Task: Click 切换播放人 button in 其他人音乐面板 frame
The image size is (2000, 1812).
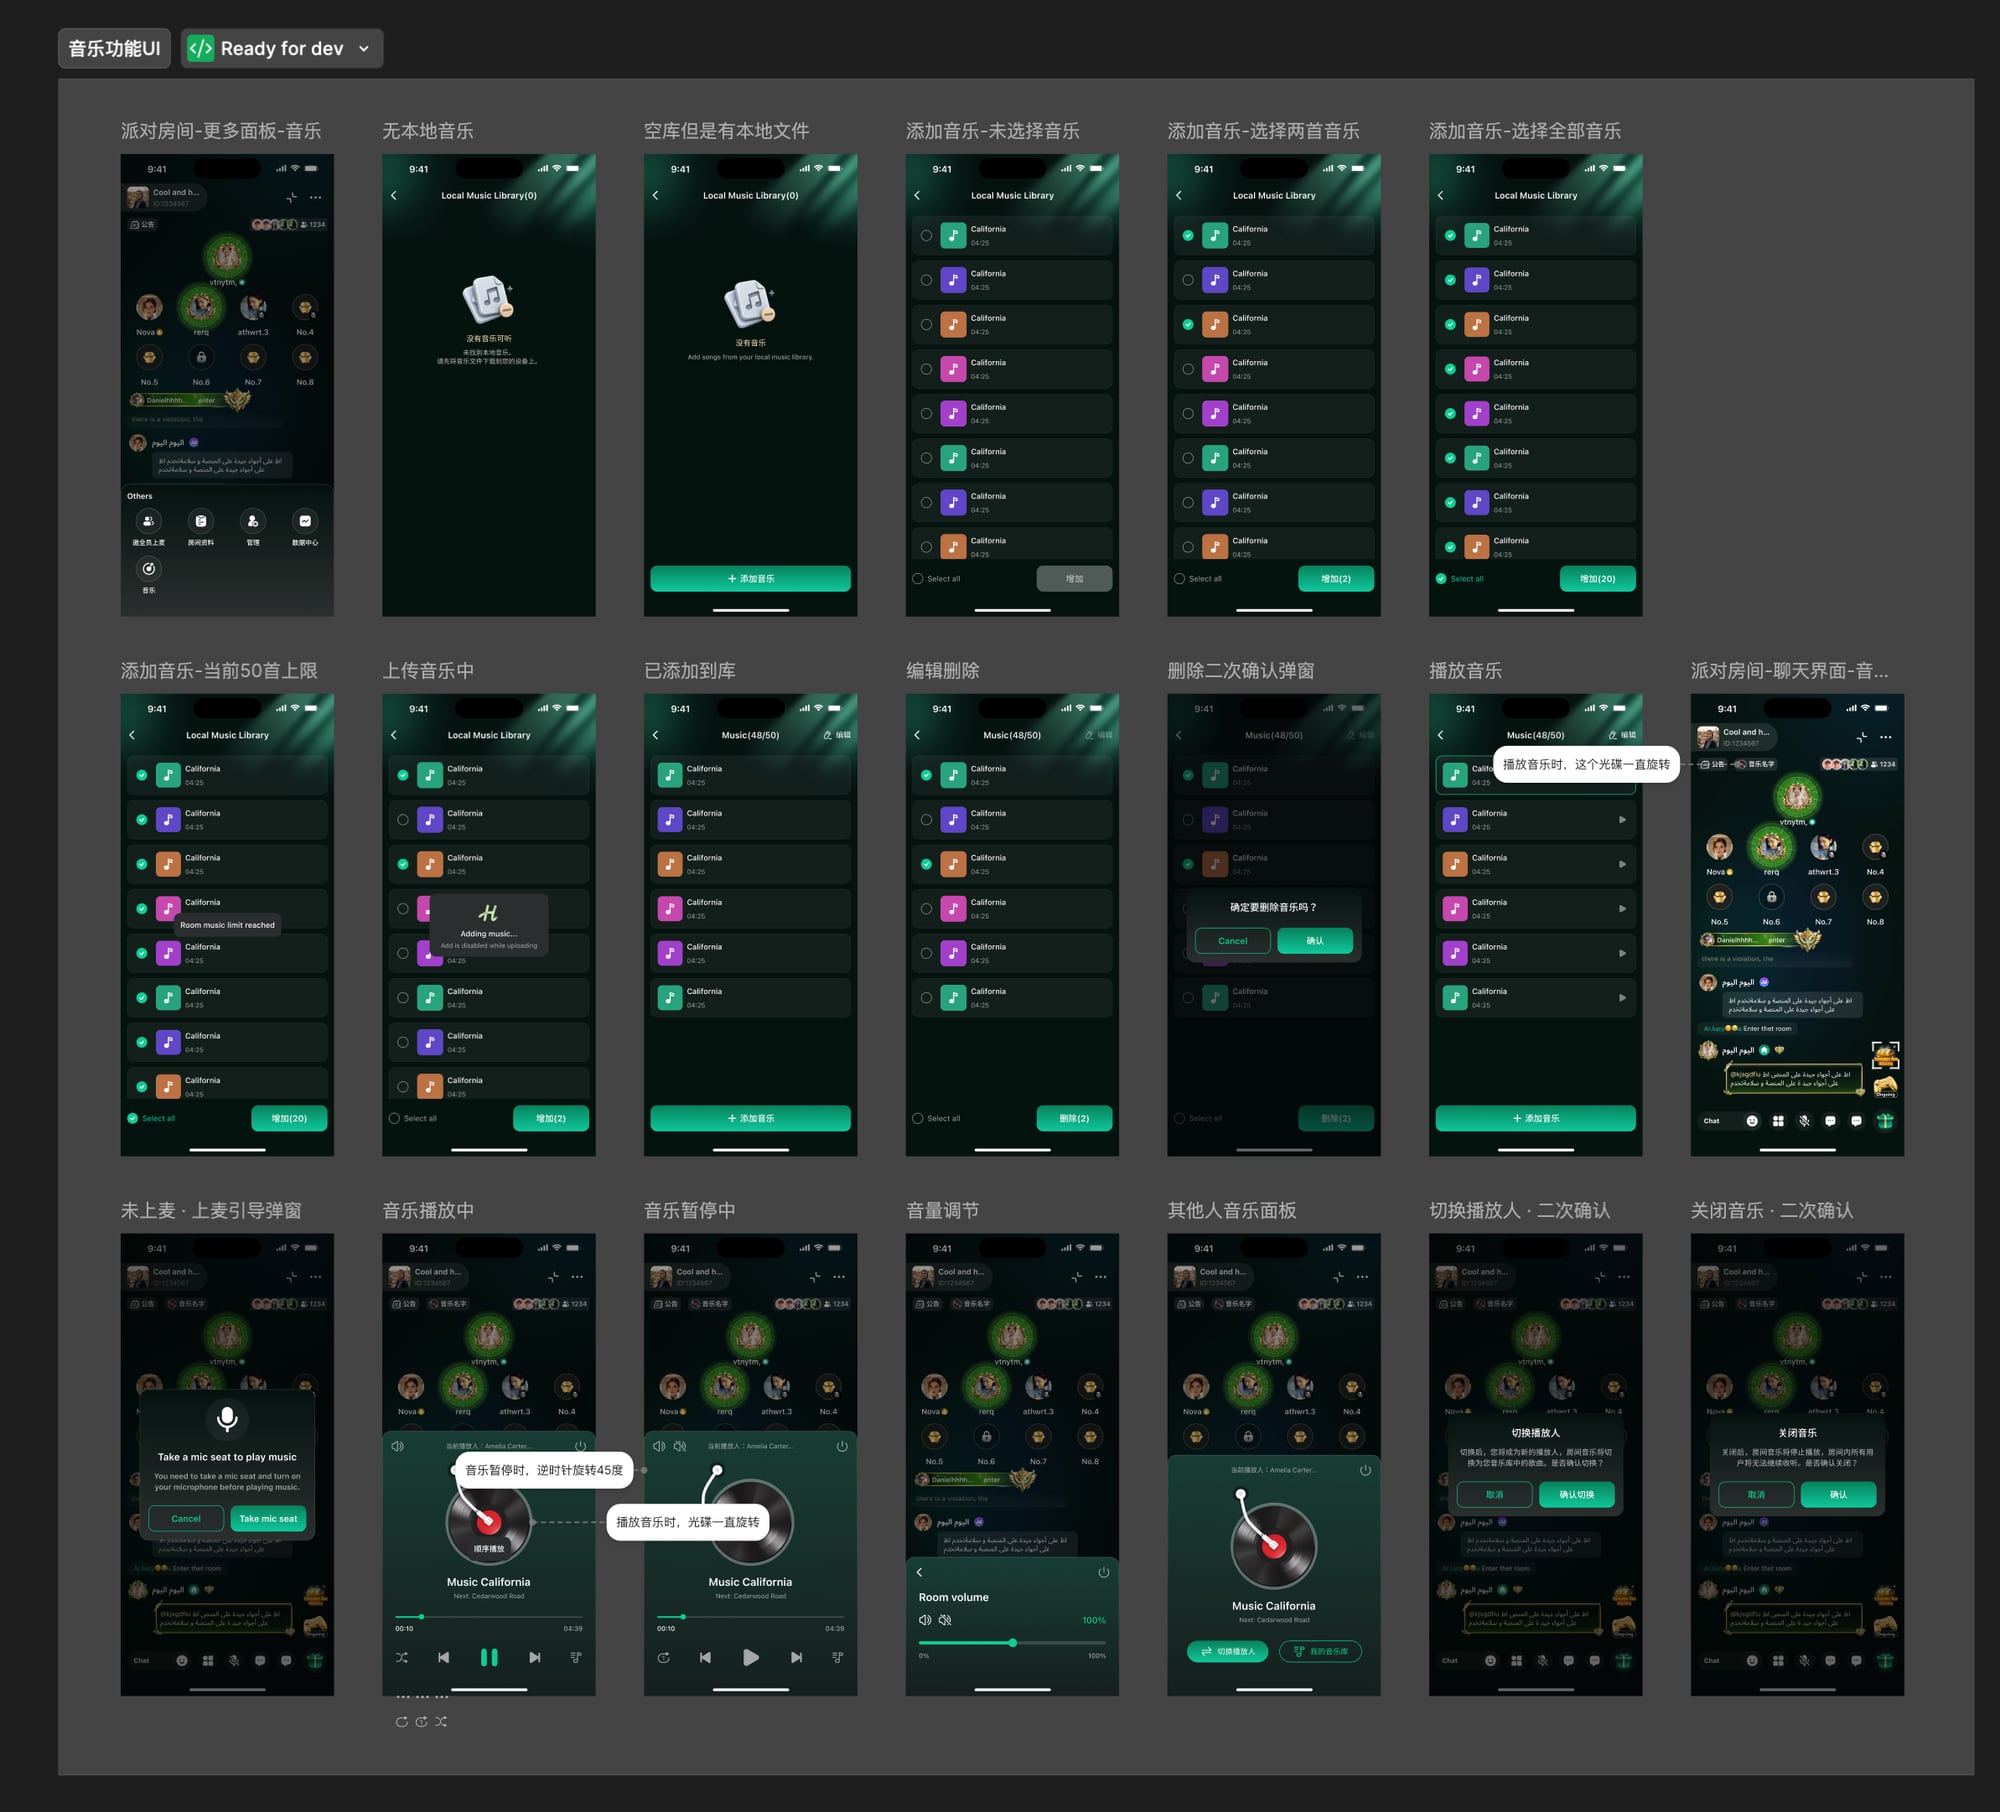Action: [x=1228, y=1651]
